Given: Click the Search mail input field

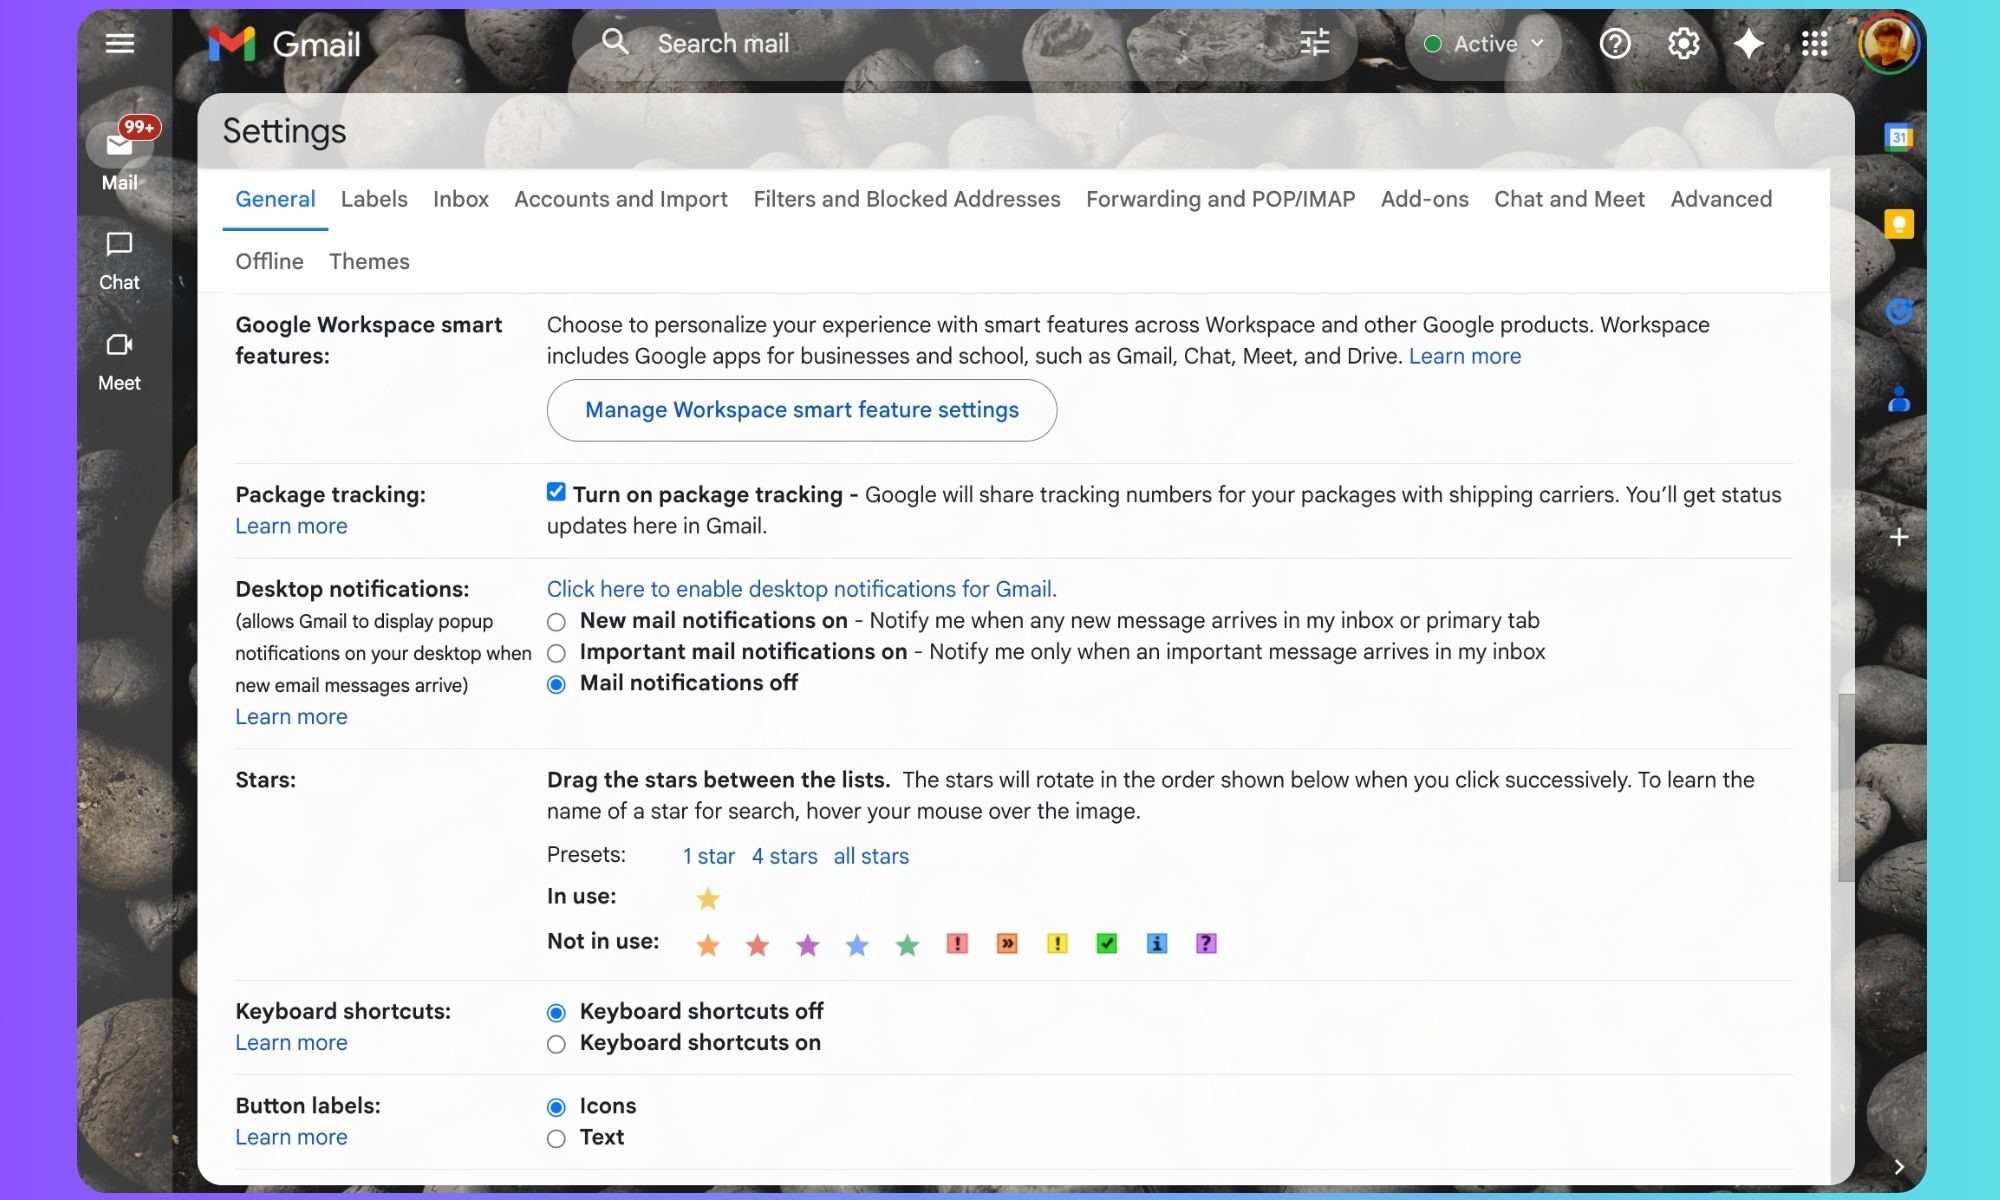Looking at the screenshot, I should point(965,43).
